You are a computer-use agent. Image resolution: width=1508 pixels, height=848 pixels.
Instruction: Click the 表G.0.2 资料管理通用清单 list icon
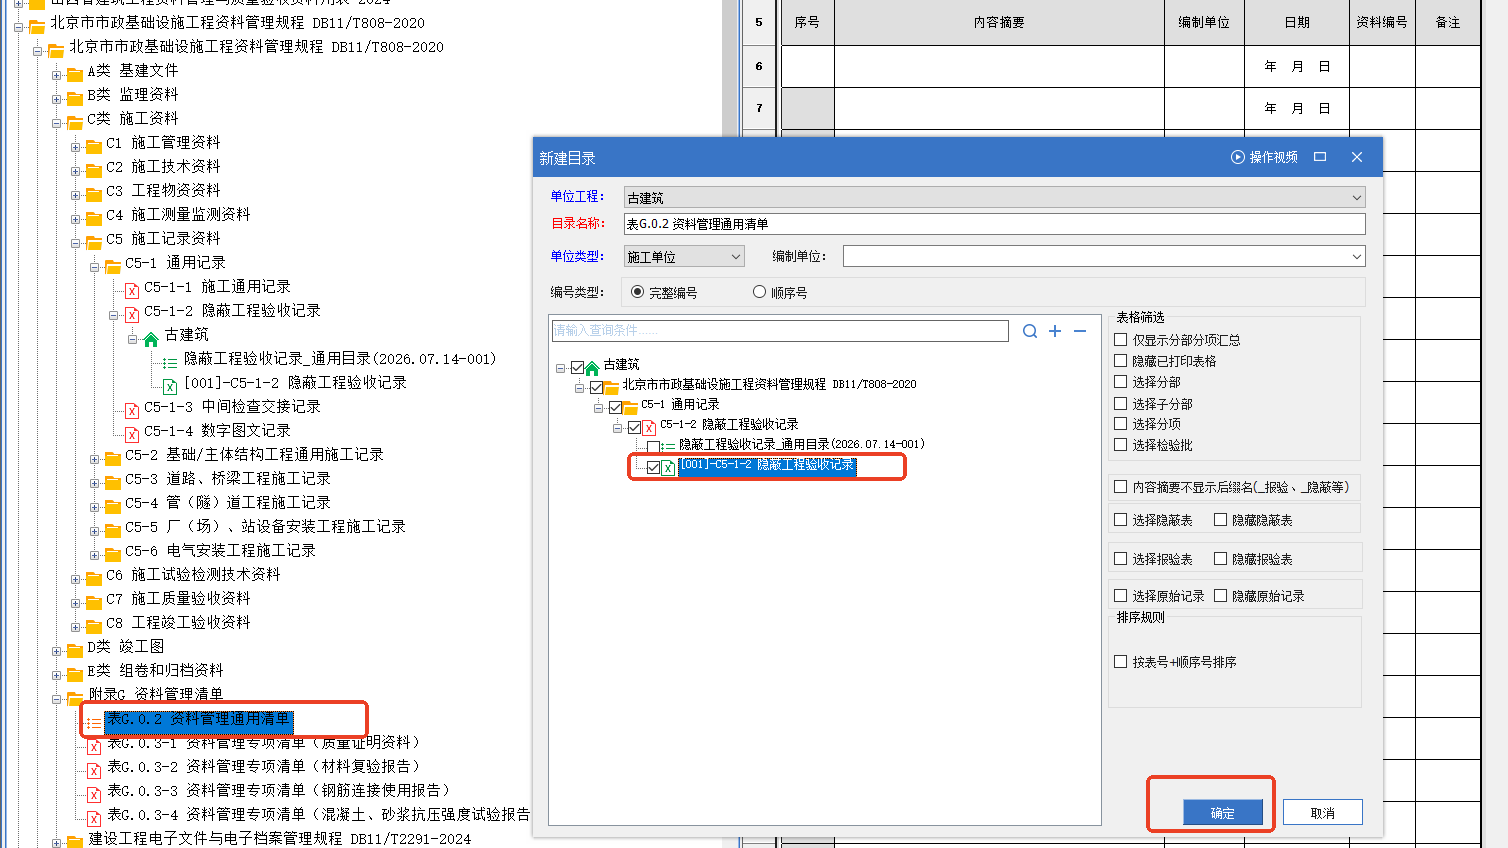(93, 722)
